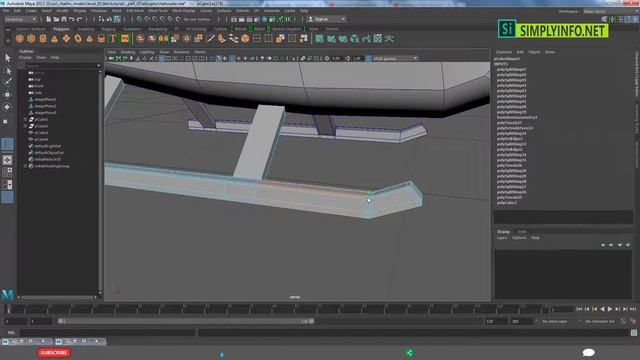The height and width of the screenshot is (360, 640).
Task: Open Layers menu in layer editor
Action: pyautogui.click(x=502, y=238)
